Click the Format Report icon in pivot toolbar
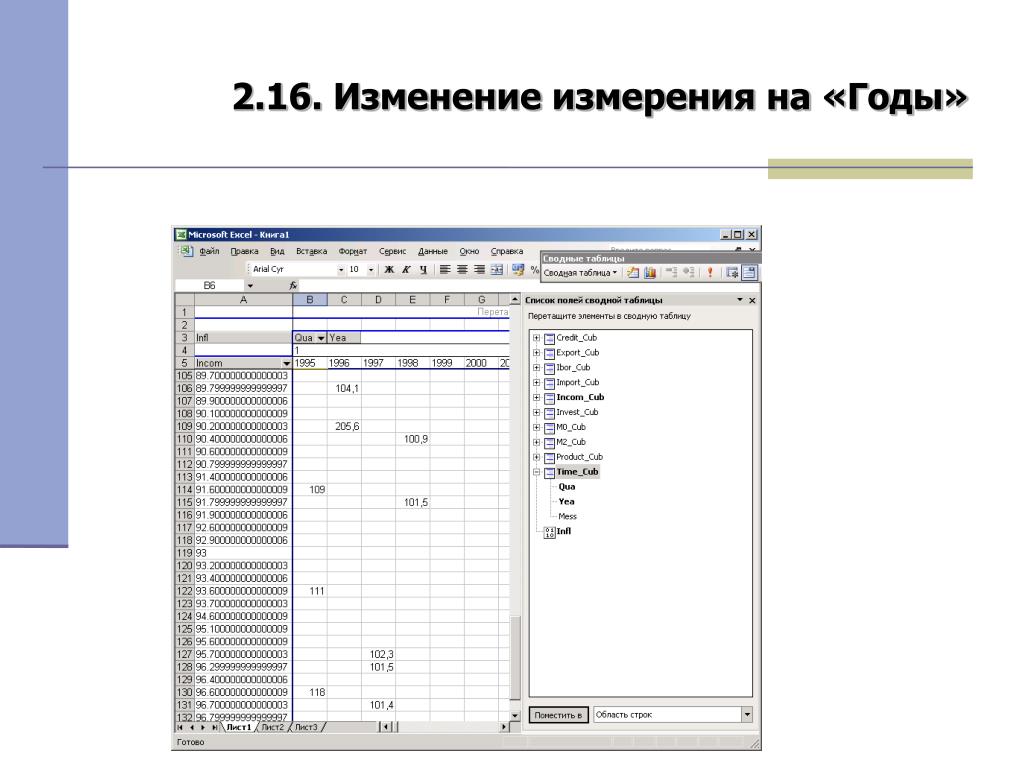 pos(633,273)
